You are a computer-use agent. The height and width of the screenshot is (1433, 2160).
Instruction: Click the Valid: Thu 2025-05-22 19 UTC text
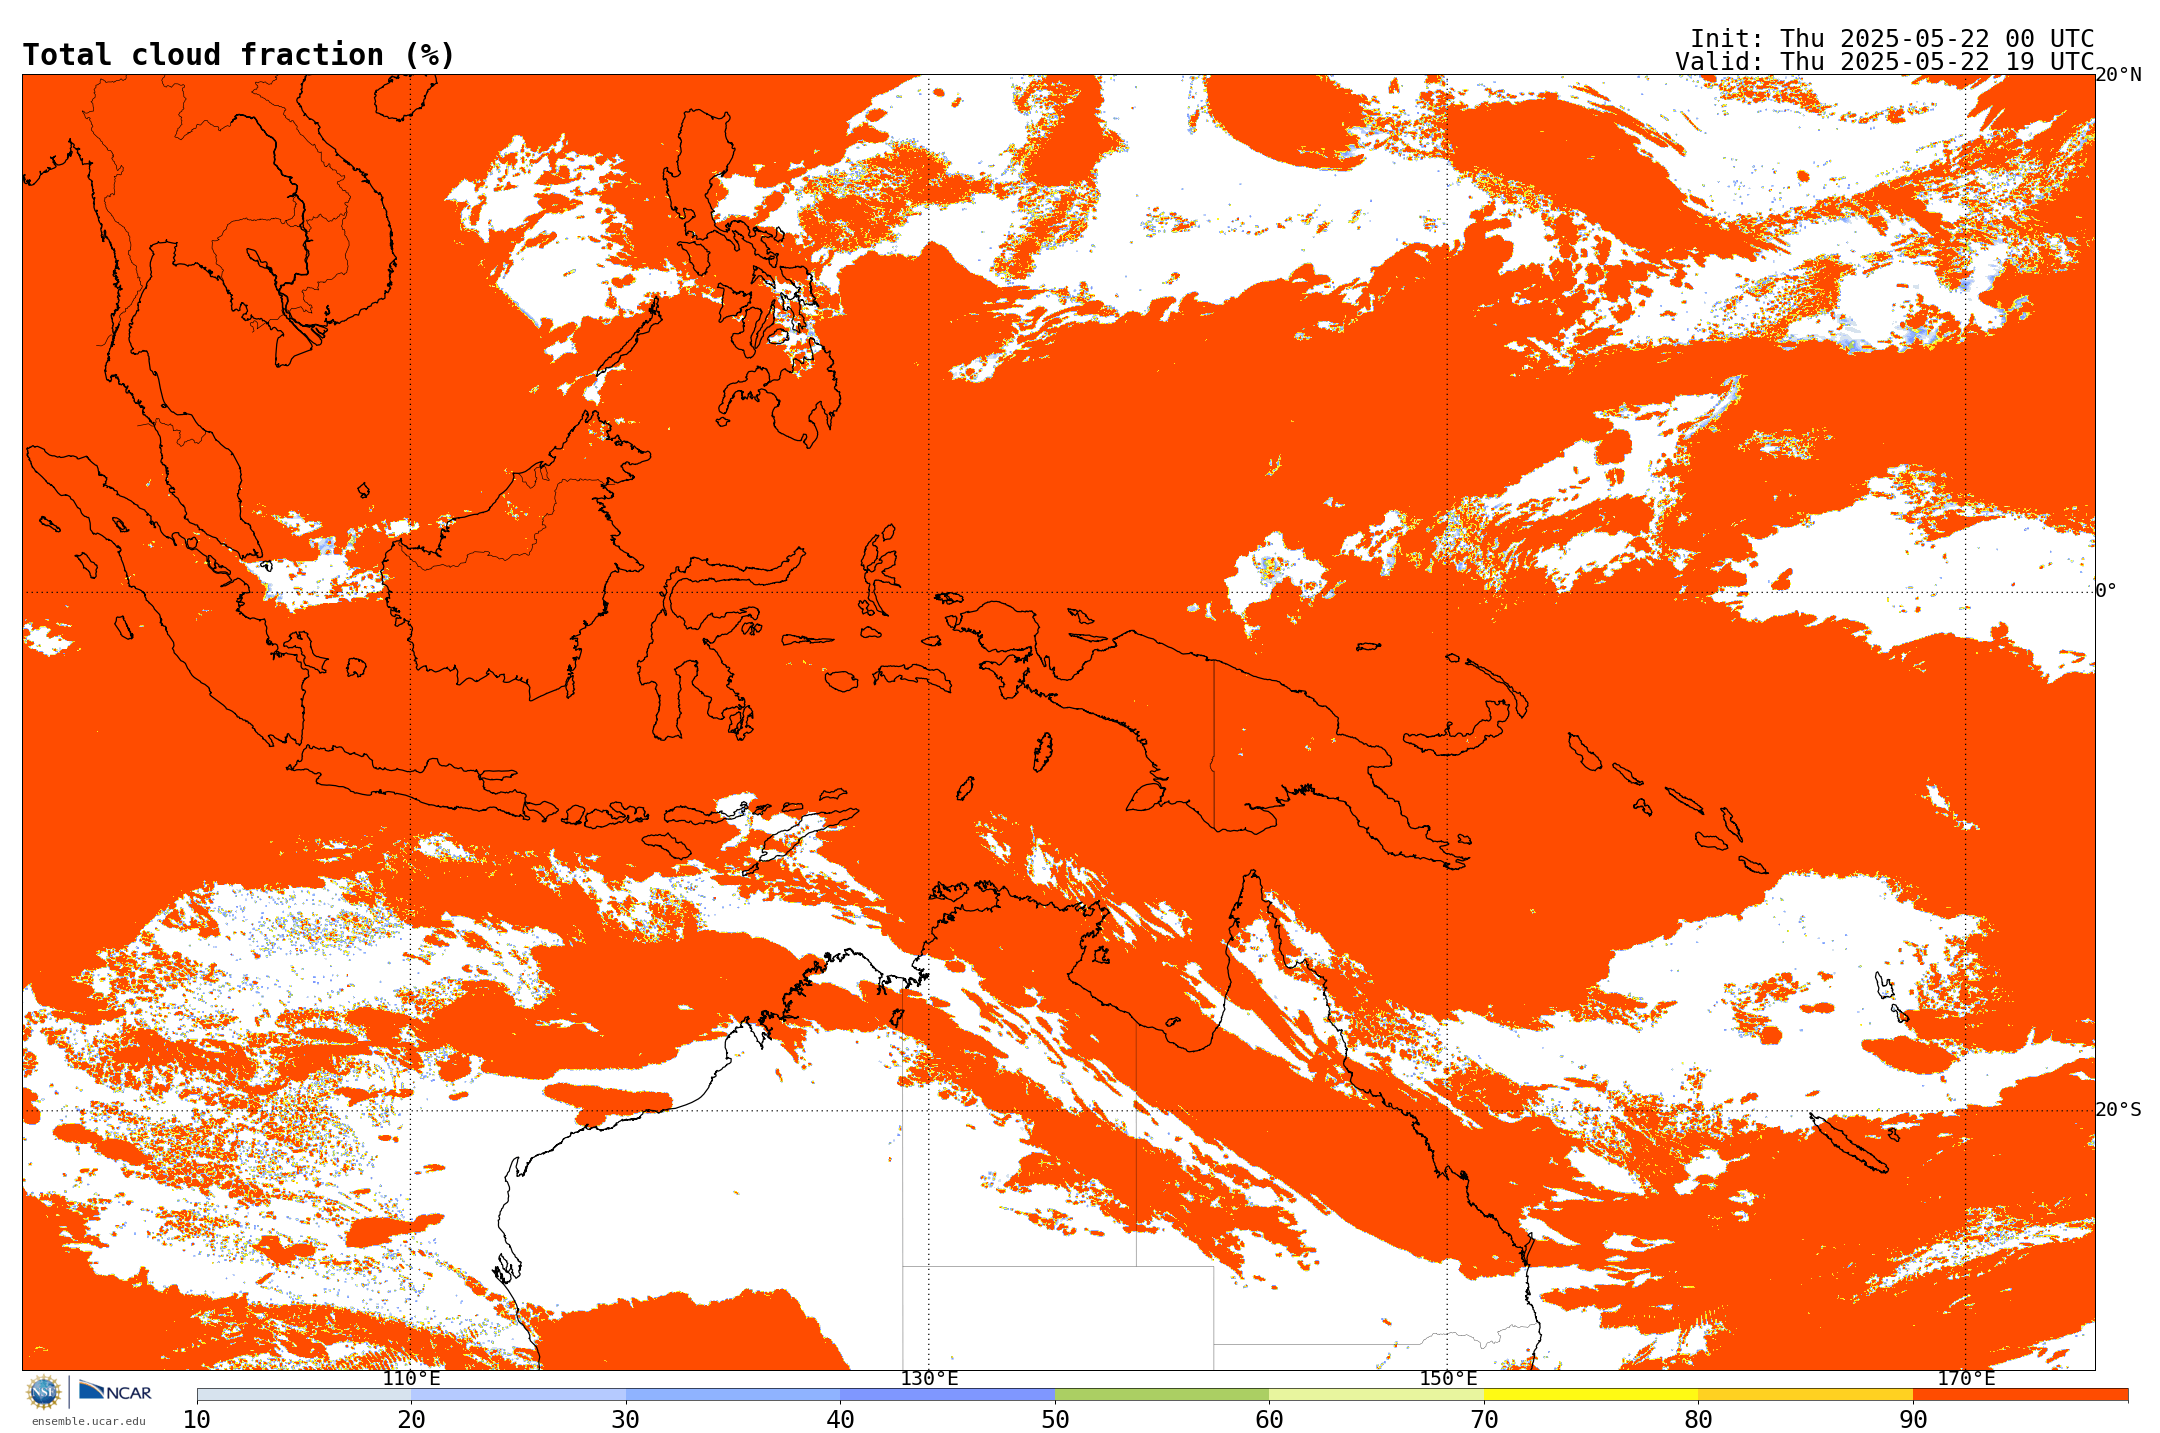pos(1884,62)
